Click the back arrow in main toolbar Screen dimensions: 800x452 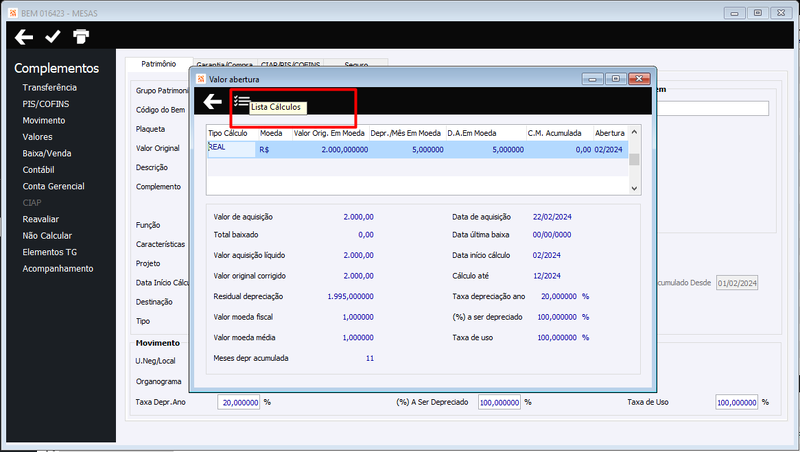point(24,37)
